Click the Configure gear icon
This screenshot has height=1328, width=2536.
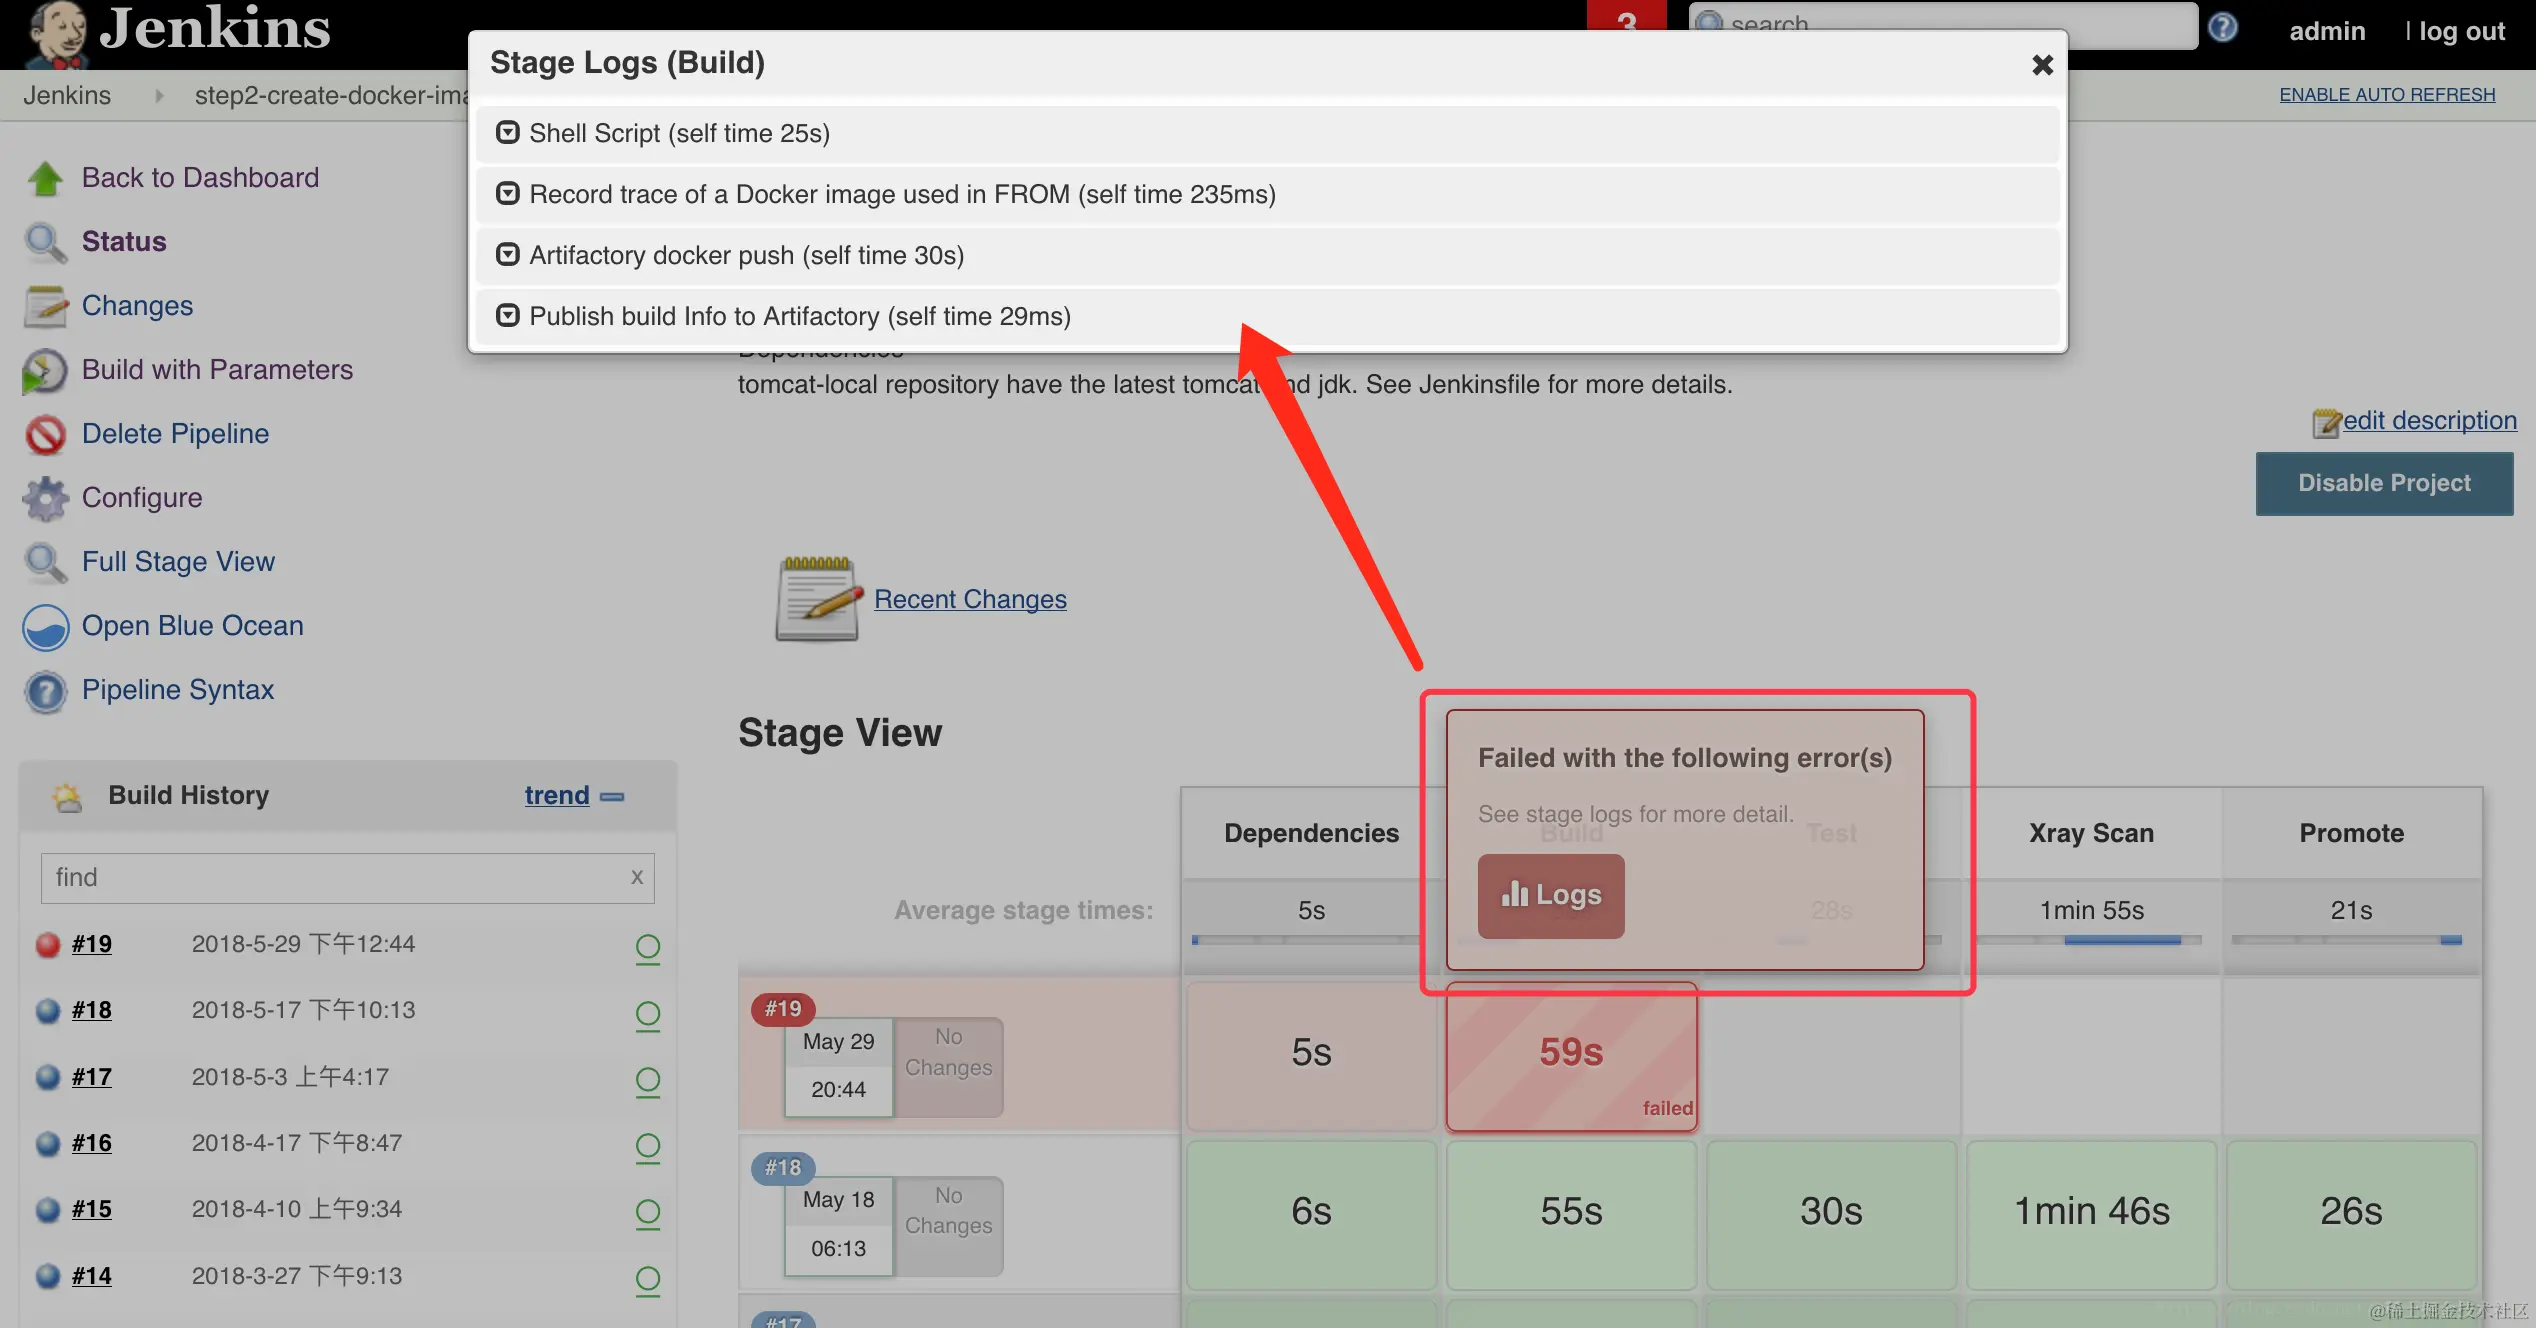(45, 499)
